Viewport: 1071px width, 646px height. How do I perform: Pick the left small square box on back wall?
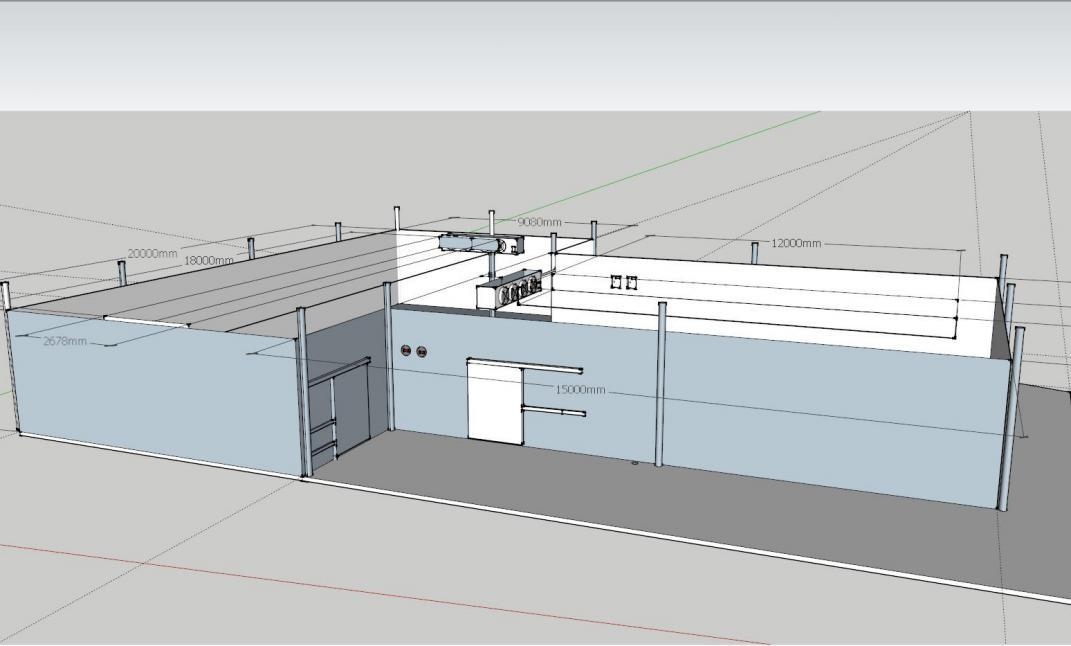coord(616,283)
